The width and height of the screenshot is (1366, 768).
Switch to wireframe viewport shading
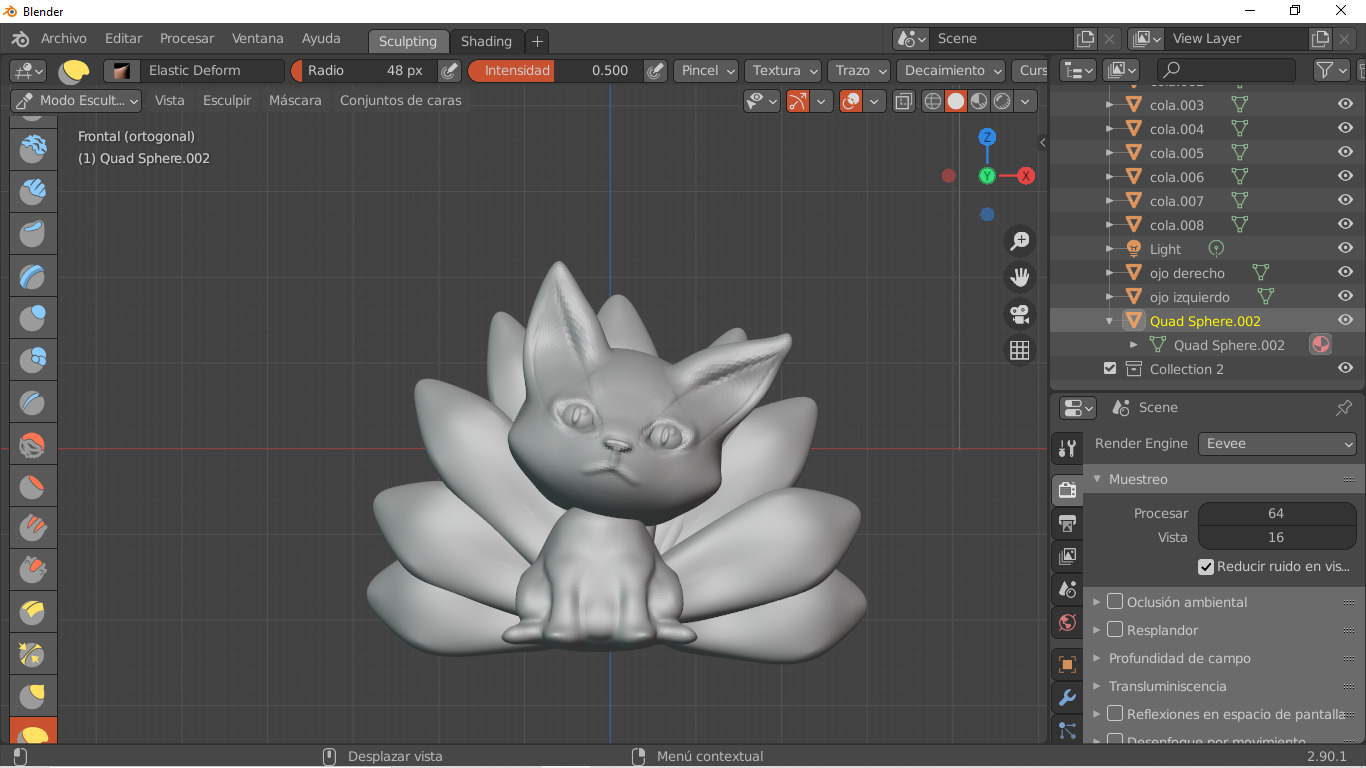point(933,101)
